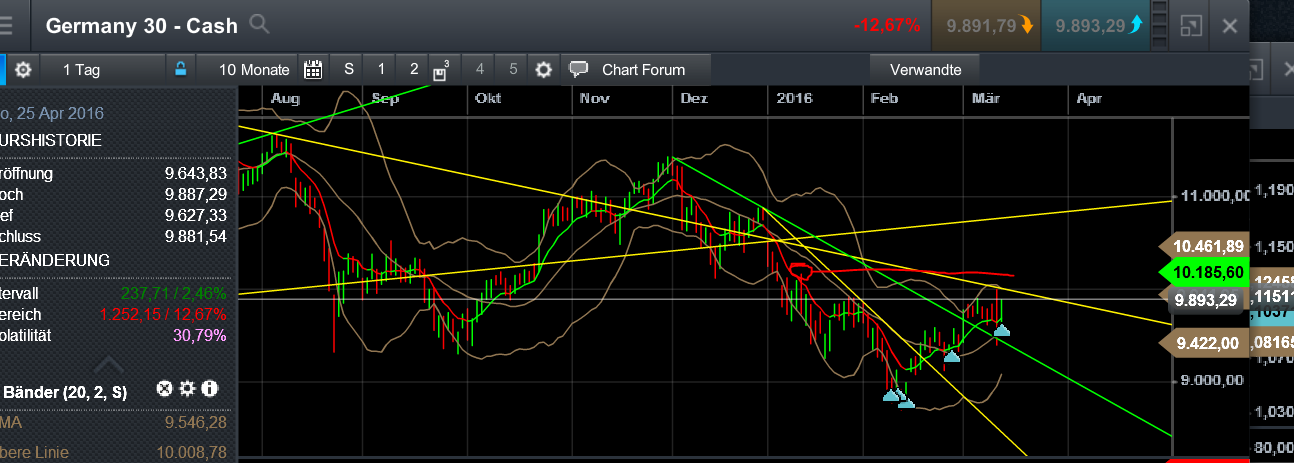Viewport: 1294px width, 463px height.
Task: Pop out the chart window icon
Action: click(x=1192, y=25)
